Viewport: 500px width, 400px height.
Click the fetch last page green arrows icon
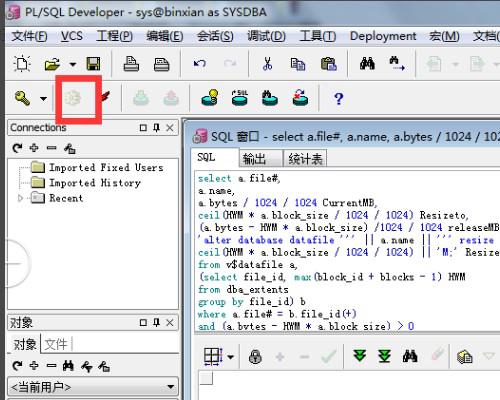tap(384, 356)
